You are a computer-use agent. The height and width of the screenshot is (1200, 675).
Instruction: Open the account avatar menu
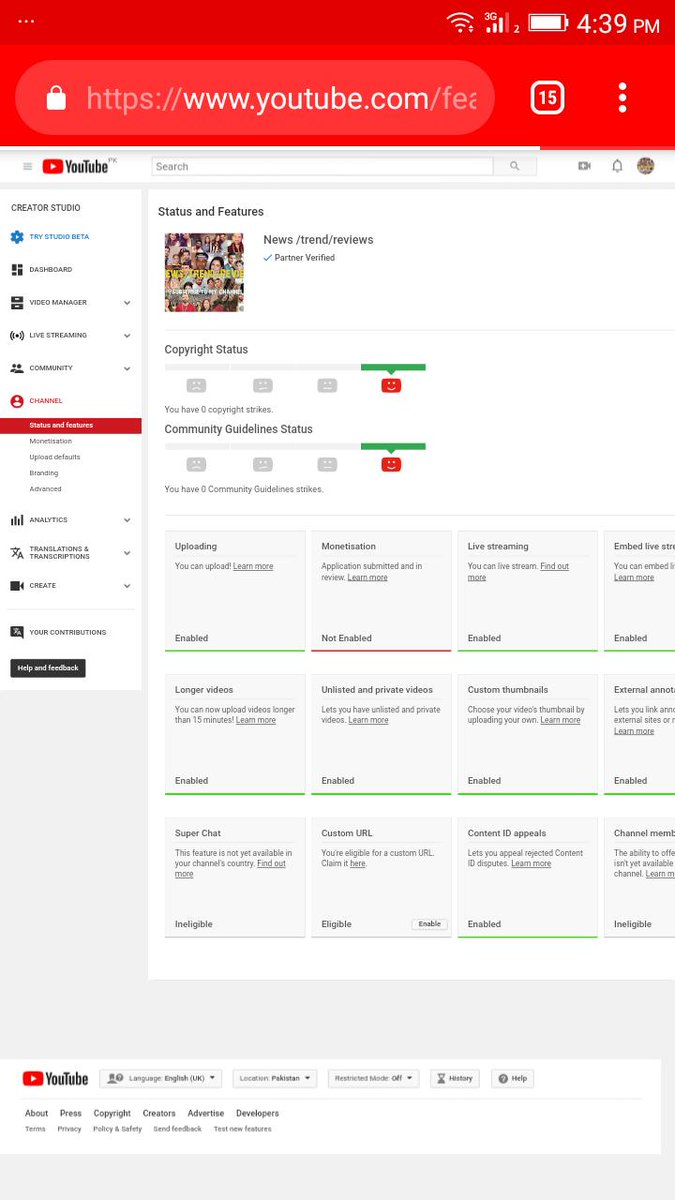(646, 166)
